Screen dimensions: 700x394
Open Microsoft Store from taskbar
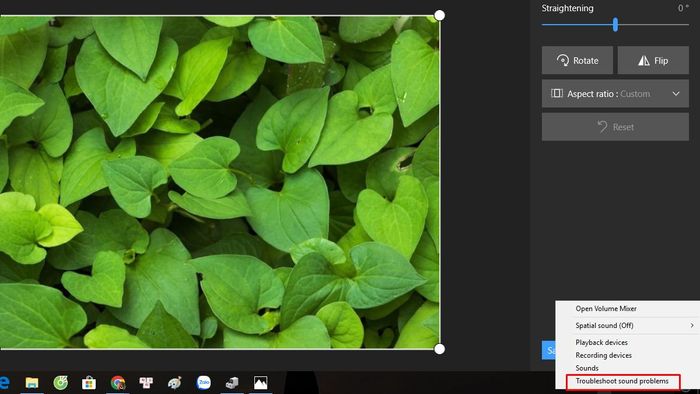click(89, 383)
